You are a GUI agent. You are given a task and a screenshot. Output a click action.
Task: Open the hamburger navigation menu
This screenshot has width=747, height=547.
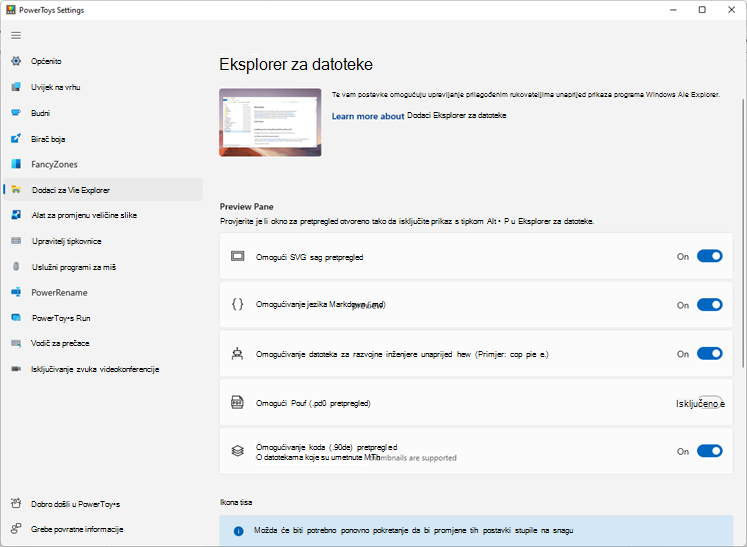[16, 35]
